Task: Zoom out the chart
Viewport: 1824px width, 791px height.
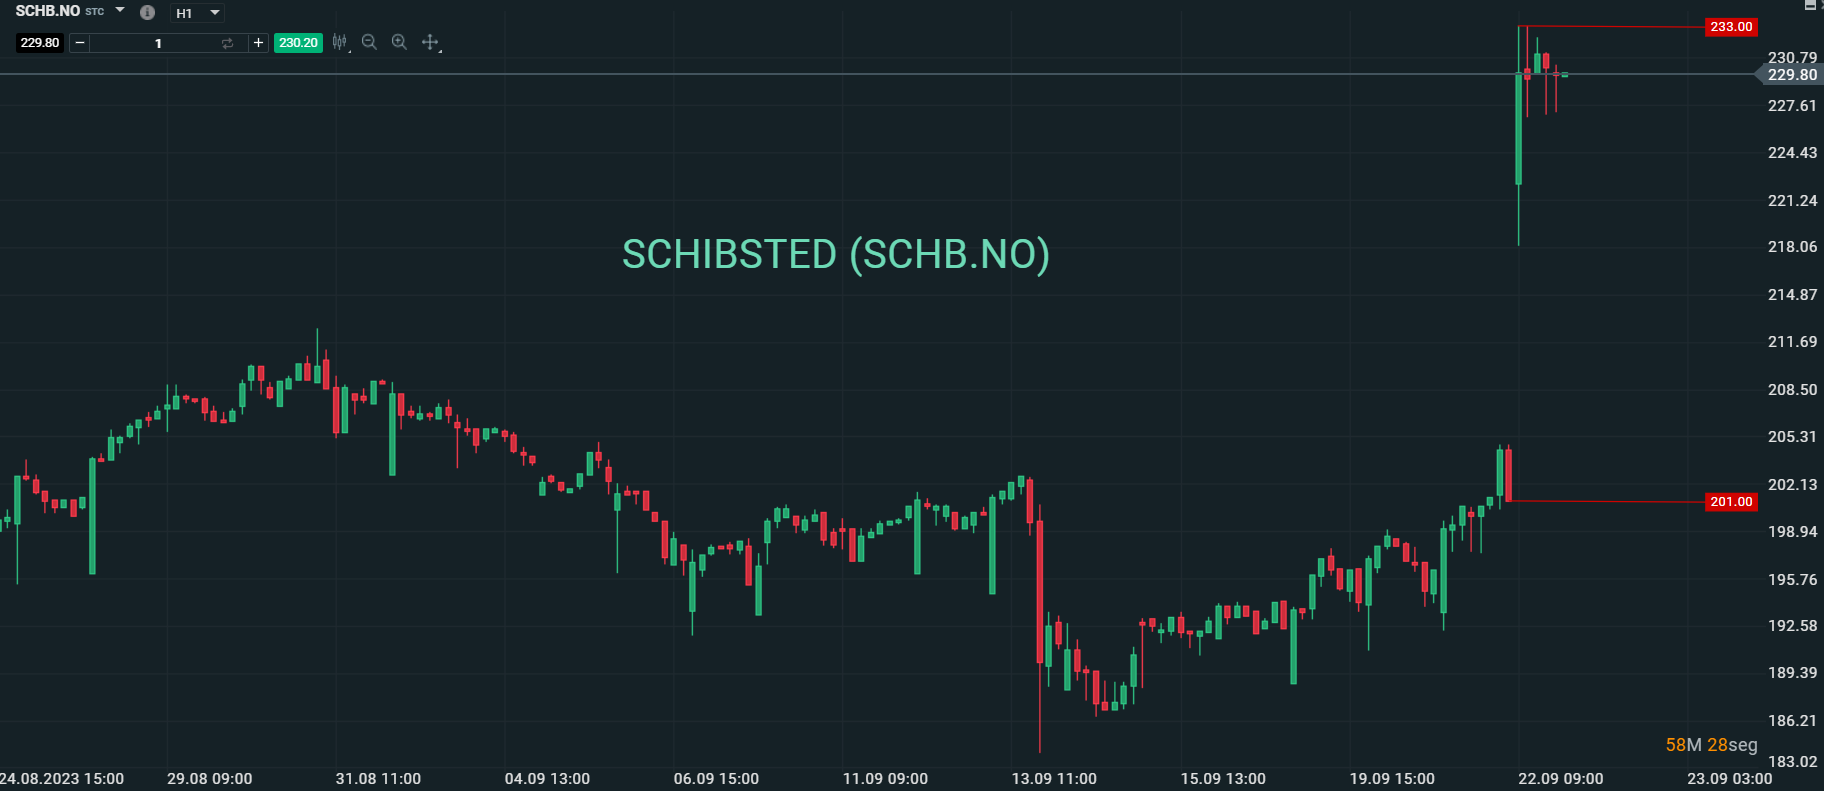Action: 369,42
